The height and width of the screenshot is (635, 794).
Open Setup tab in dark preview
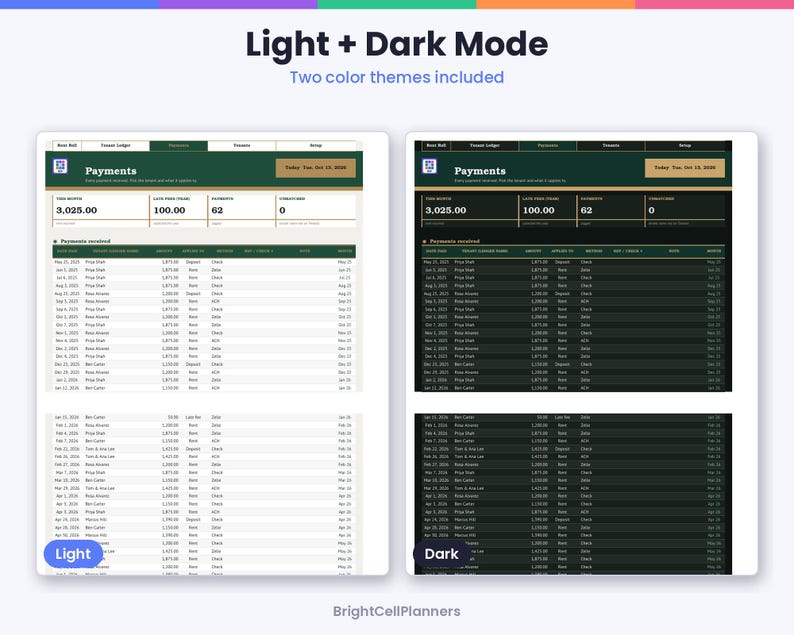click(685, 145)
